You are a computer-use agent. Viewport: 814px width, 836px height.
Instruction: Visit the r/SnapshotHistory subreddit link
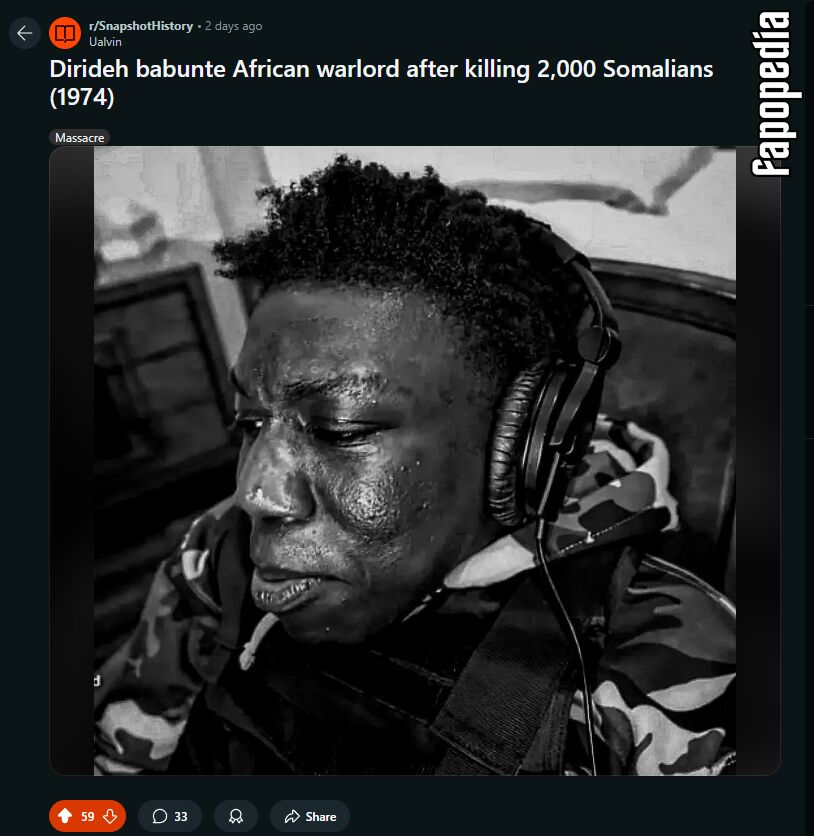point(141,26)
